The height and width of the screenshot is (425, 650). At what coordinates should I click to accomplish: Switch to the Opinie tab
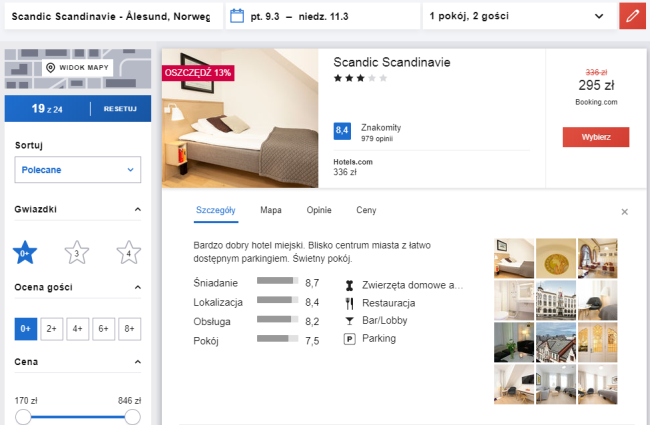(319, 210)
